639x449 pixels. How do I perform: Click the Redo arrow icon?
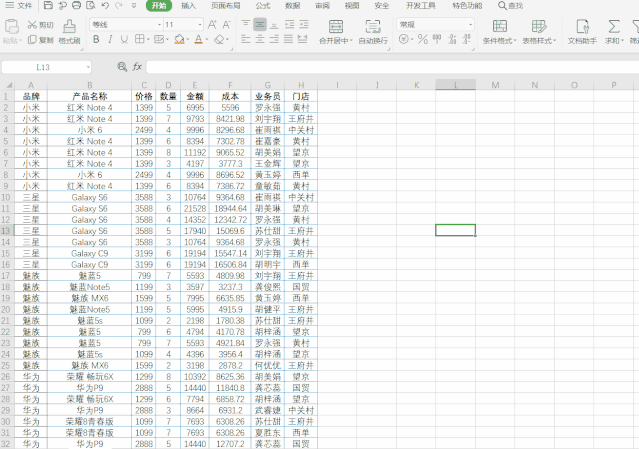(119, 5)
